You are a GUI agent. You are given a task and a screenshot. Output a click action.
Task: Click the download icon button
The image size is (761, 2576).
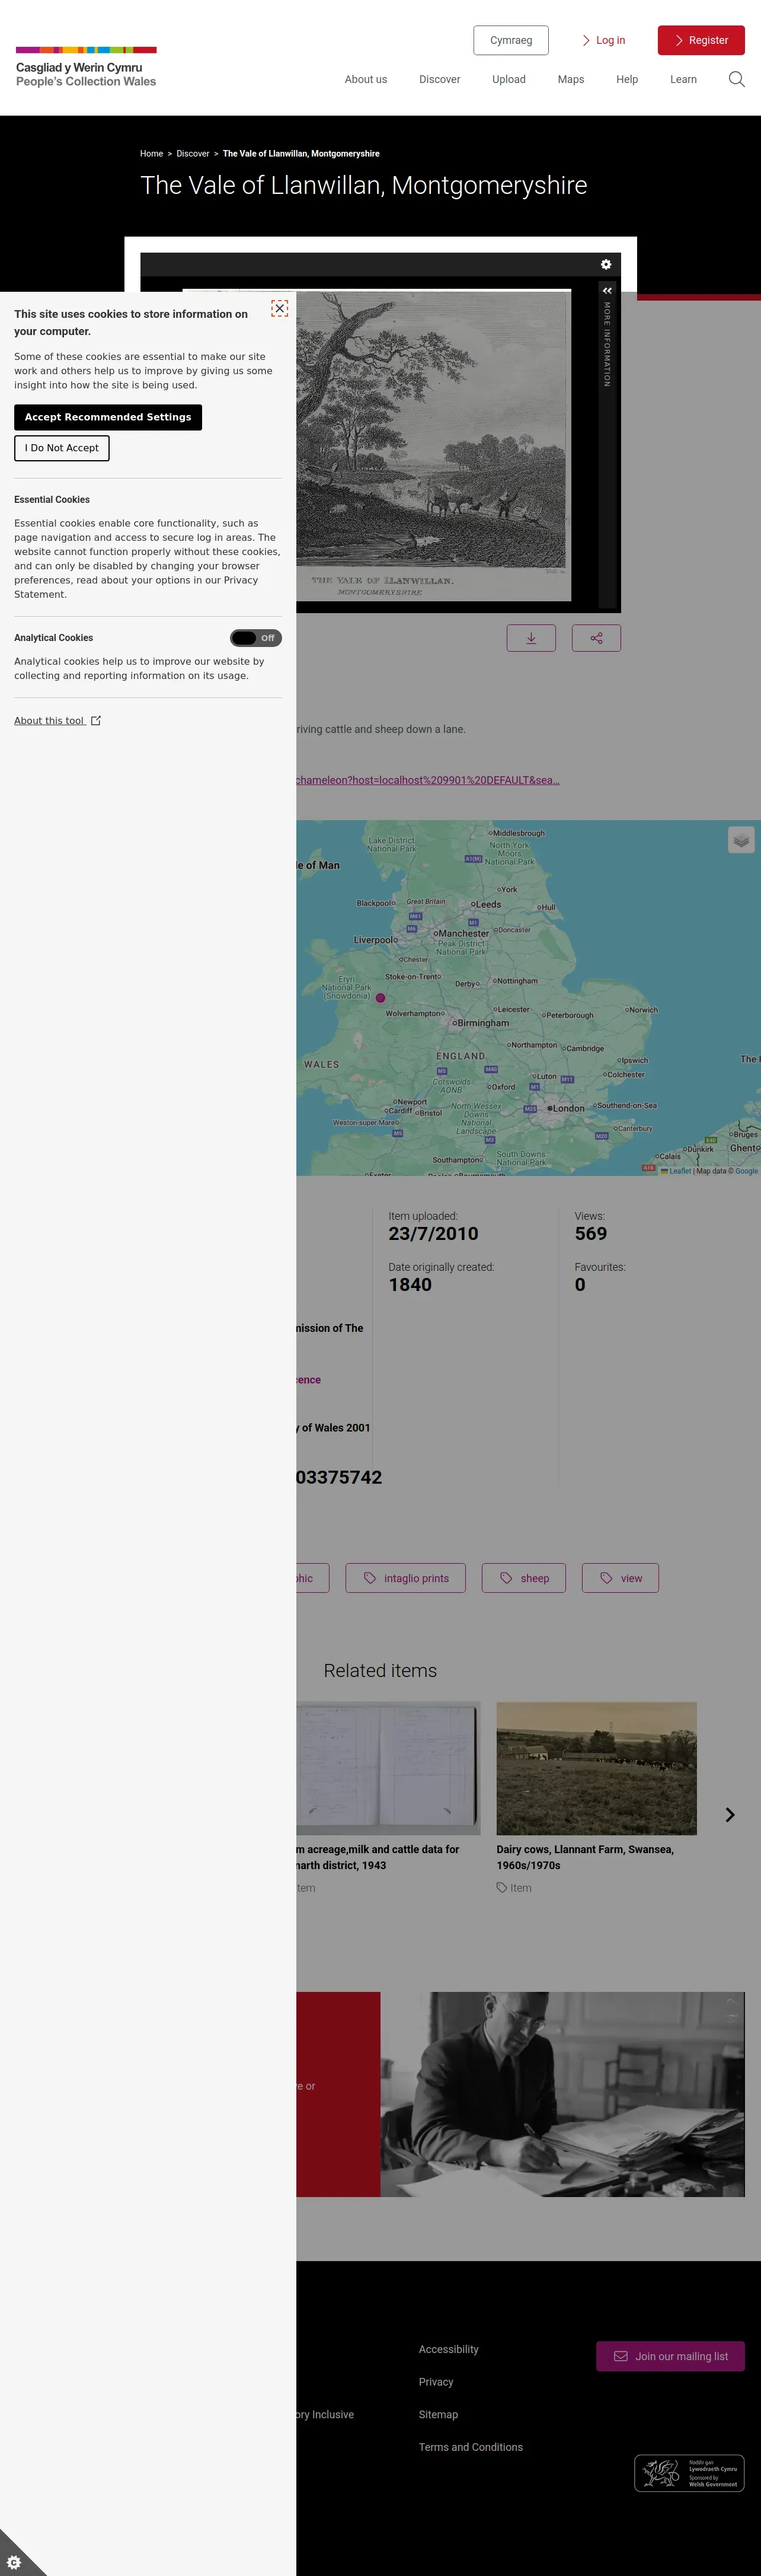pos(531,638)
